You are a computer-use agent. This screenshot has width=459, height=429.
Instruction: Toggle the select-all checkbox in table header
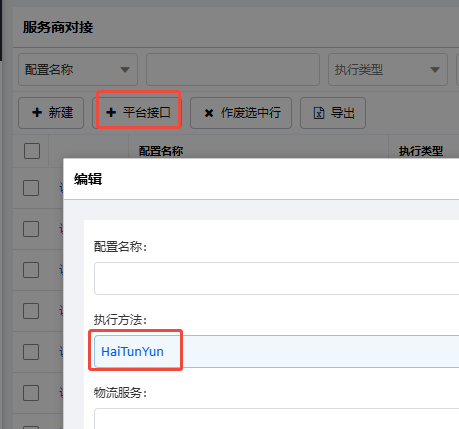(32, 151)
